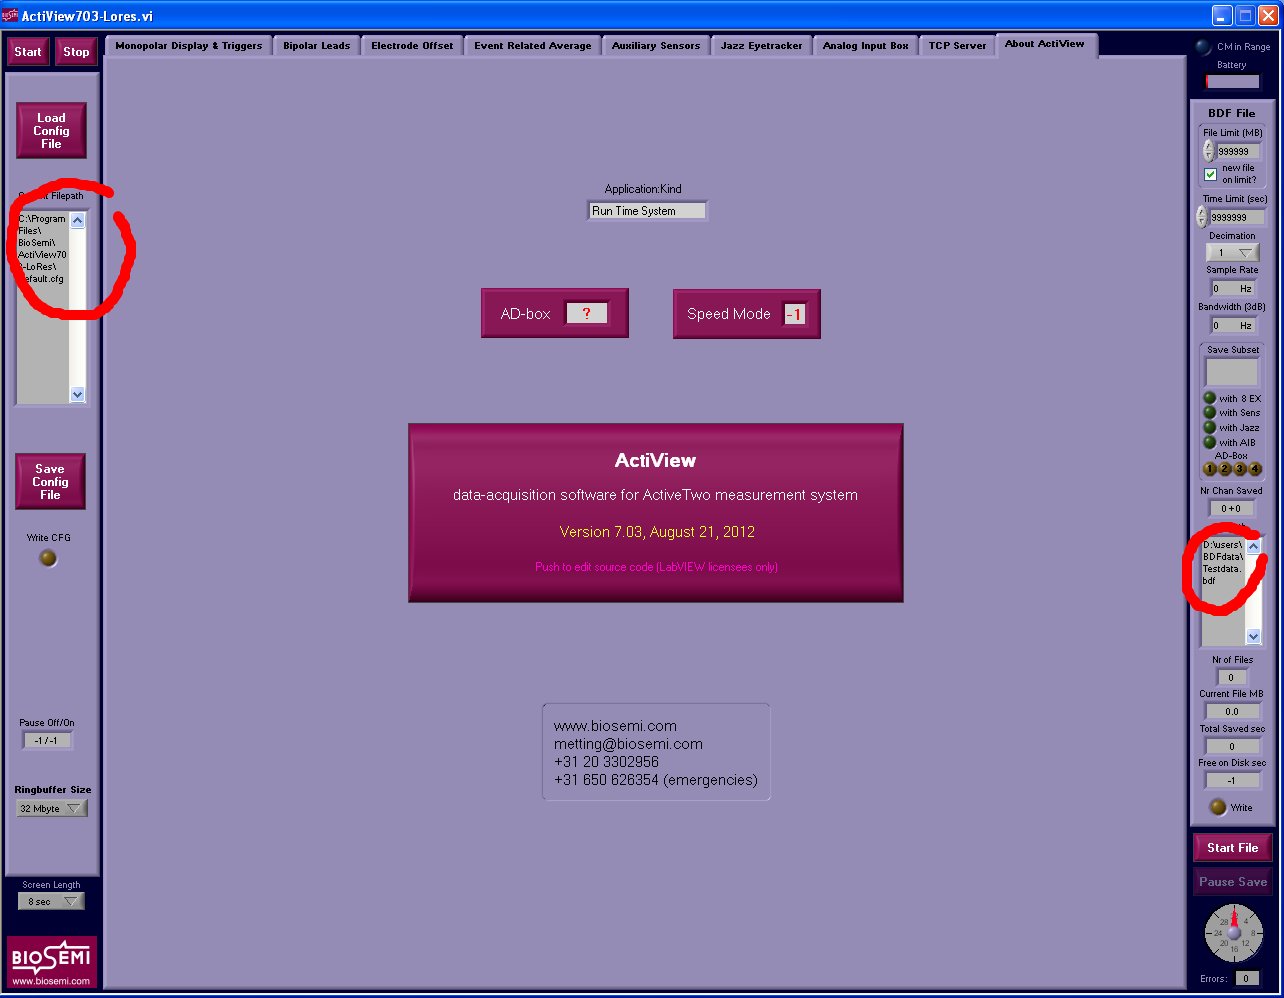Click the Speed Mode indicator showing -1
Viewport: 1284px width, 998px height.
[x=795, y=314]
